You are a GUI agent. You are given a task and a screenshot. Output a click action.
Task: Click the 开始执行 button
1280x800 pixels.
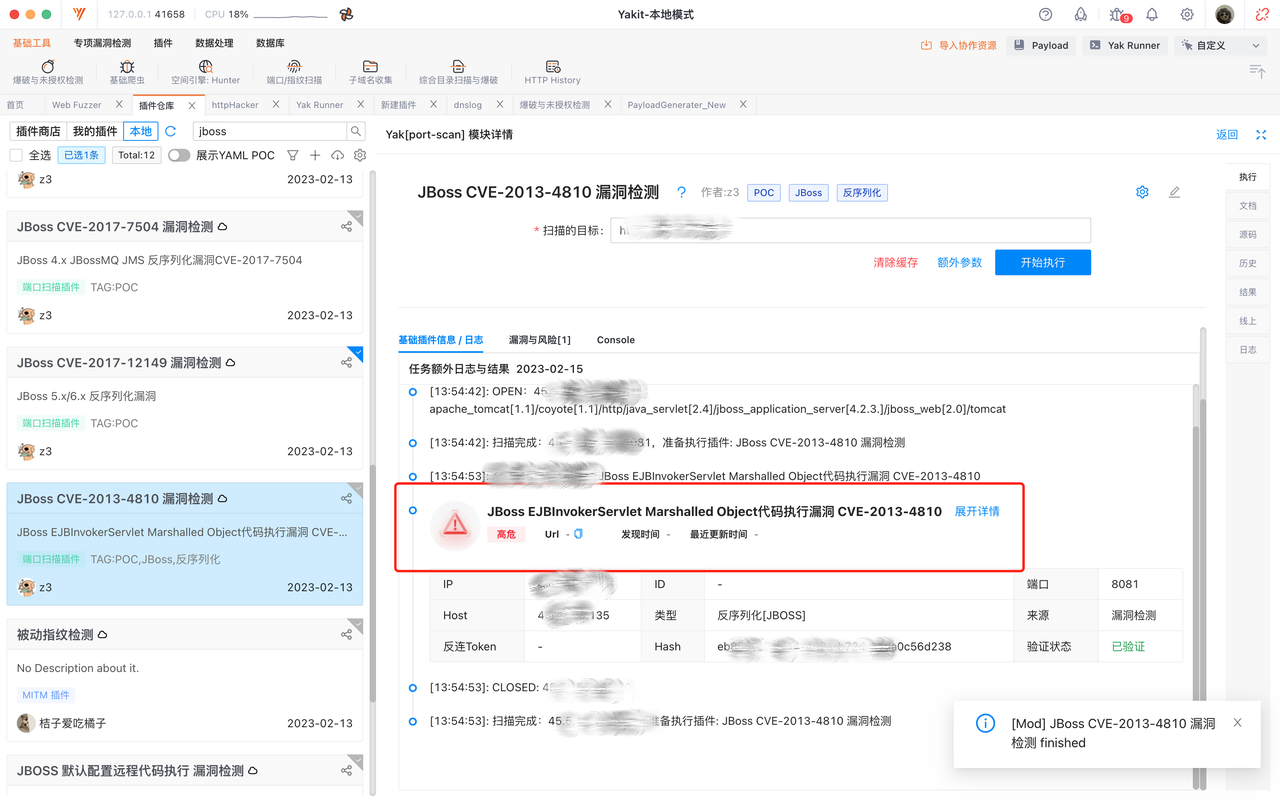[1043, 262]
